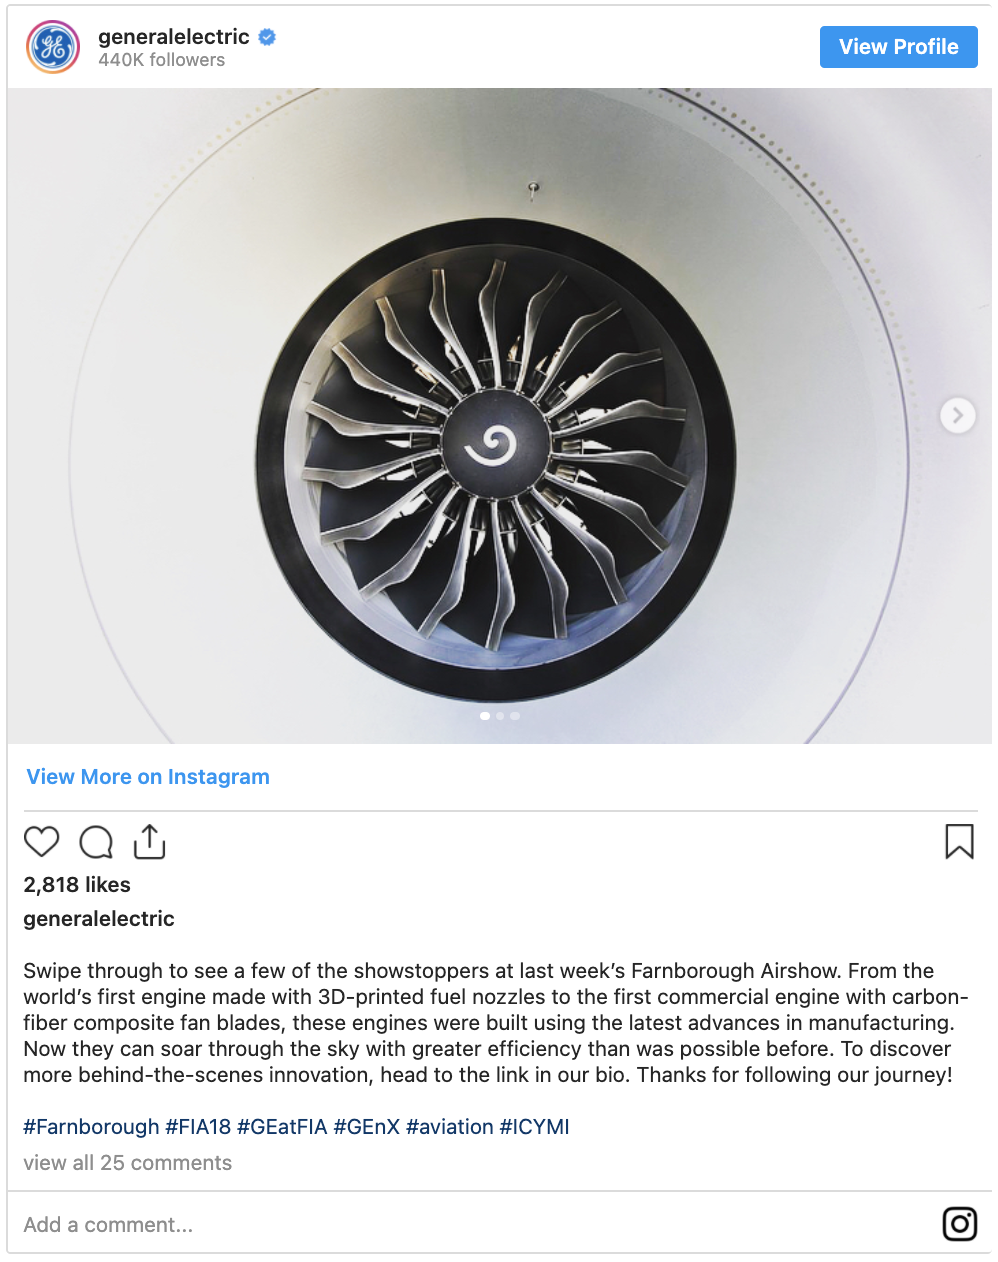Open the #aviation hashtag
The image size is (998, 1262).
pos(449,1127)
